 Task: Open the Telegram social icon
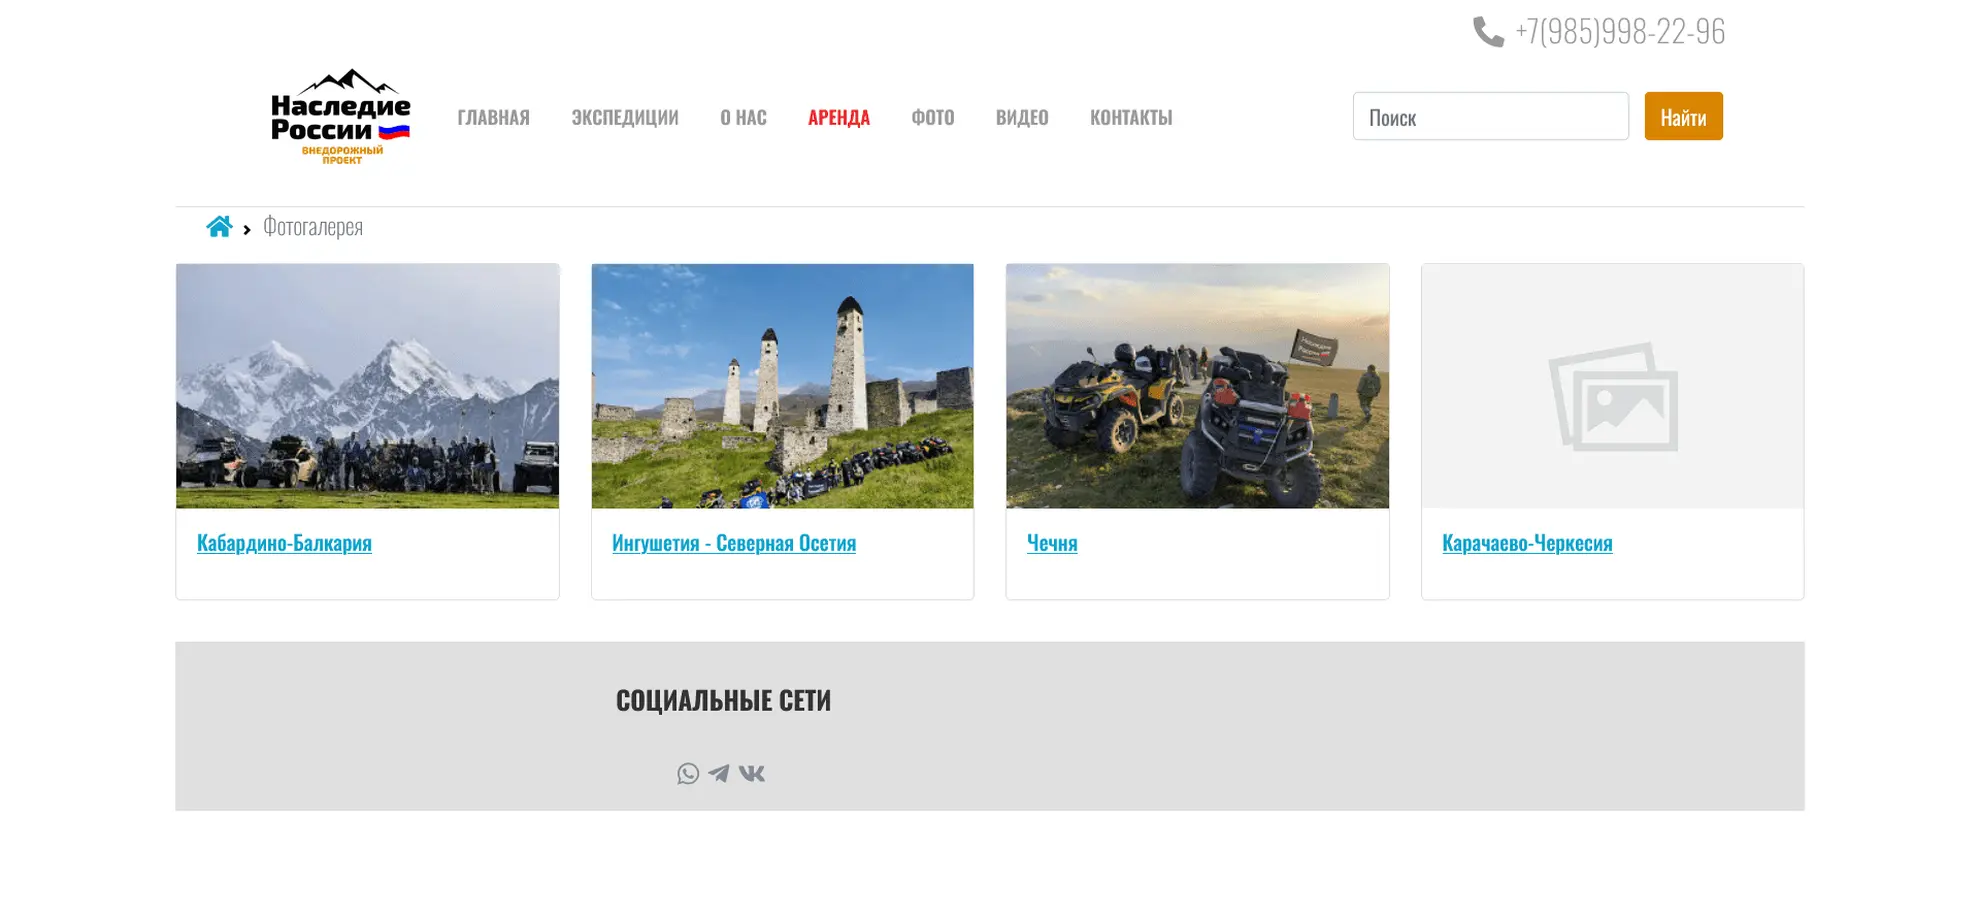click(719, 774)
